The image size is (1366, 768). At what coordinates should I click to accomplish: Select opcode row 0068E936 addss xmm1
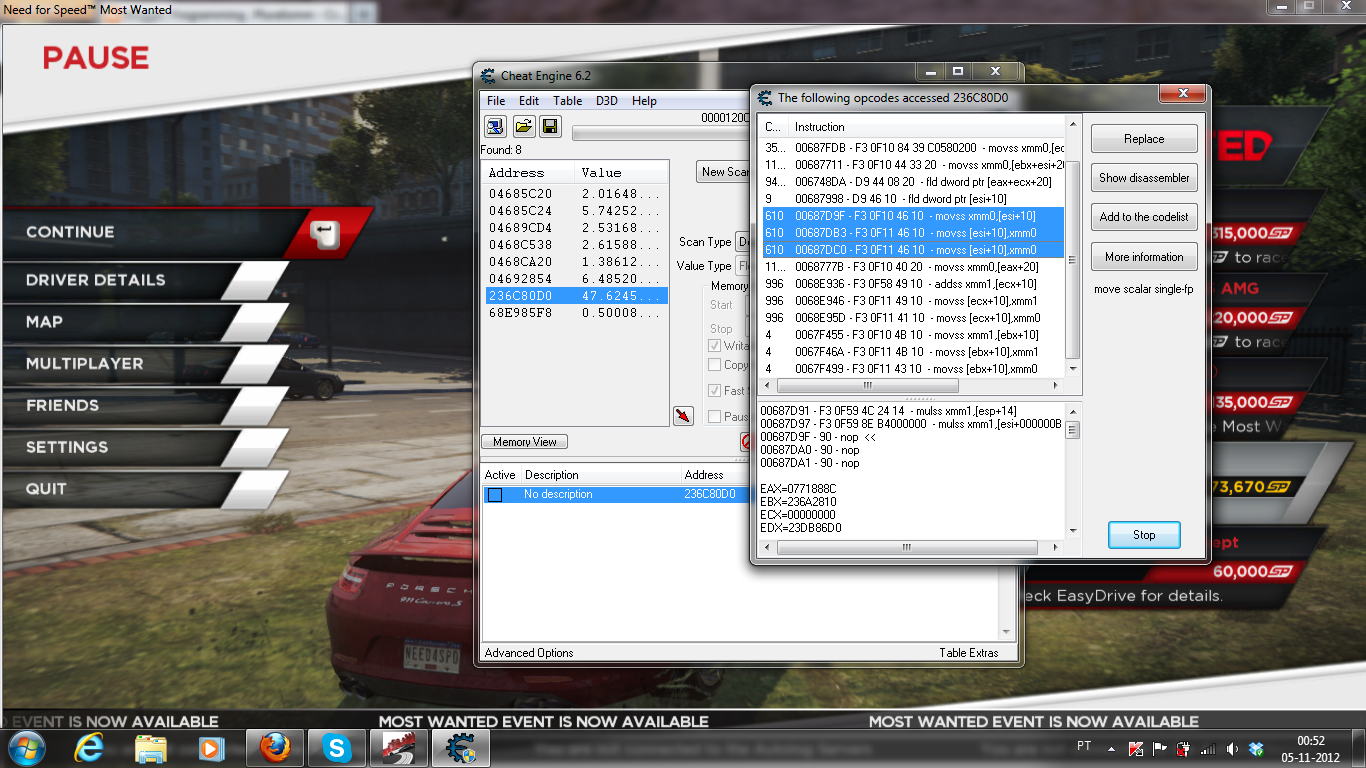click(x=912, y=283)
